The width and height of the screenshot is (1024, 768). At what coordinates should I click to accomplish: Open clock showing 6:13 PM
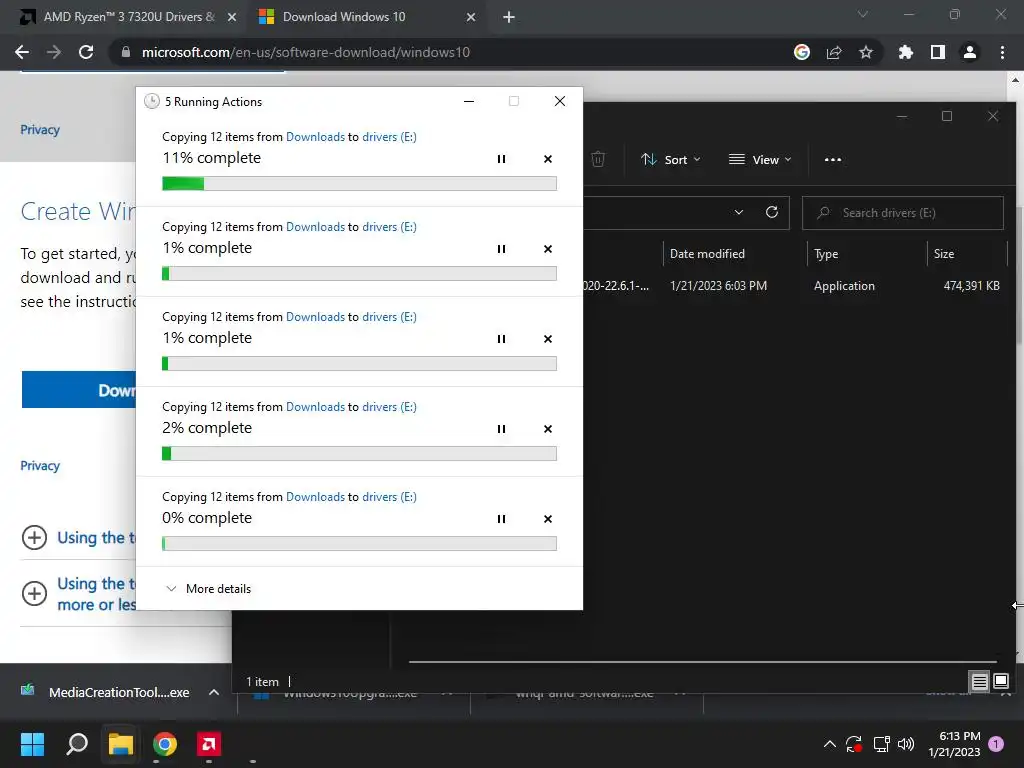(954, 744)
